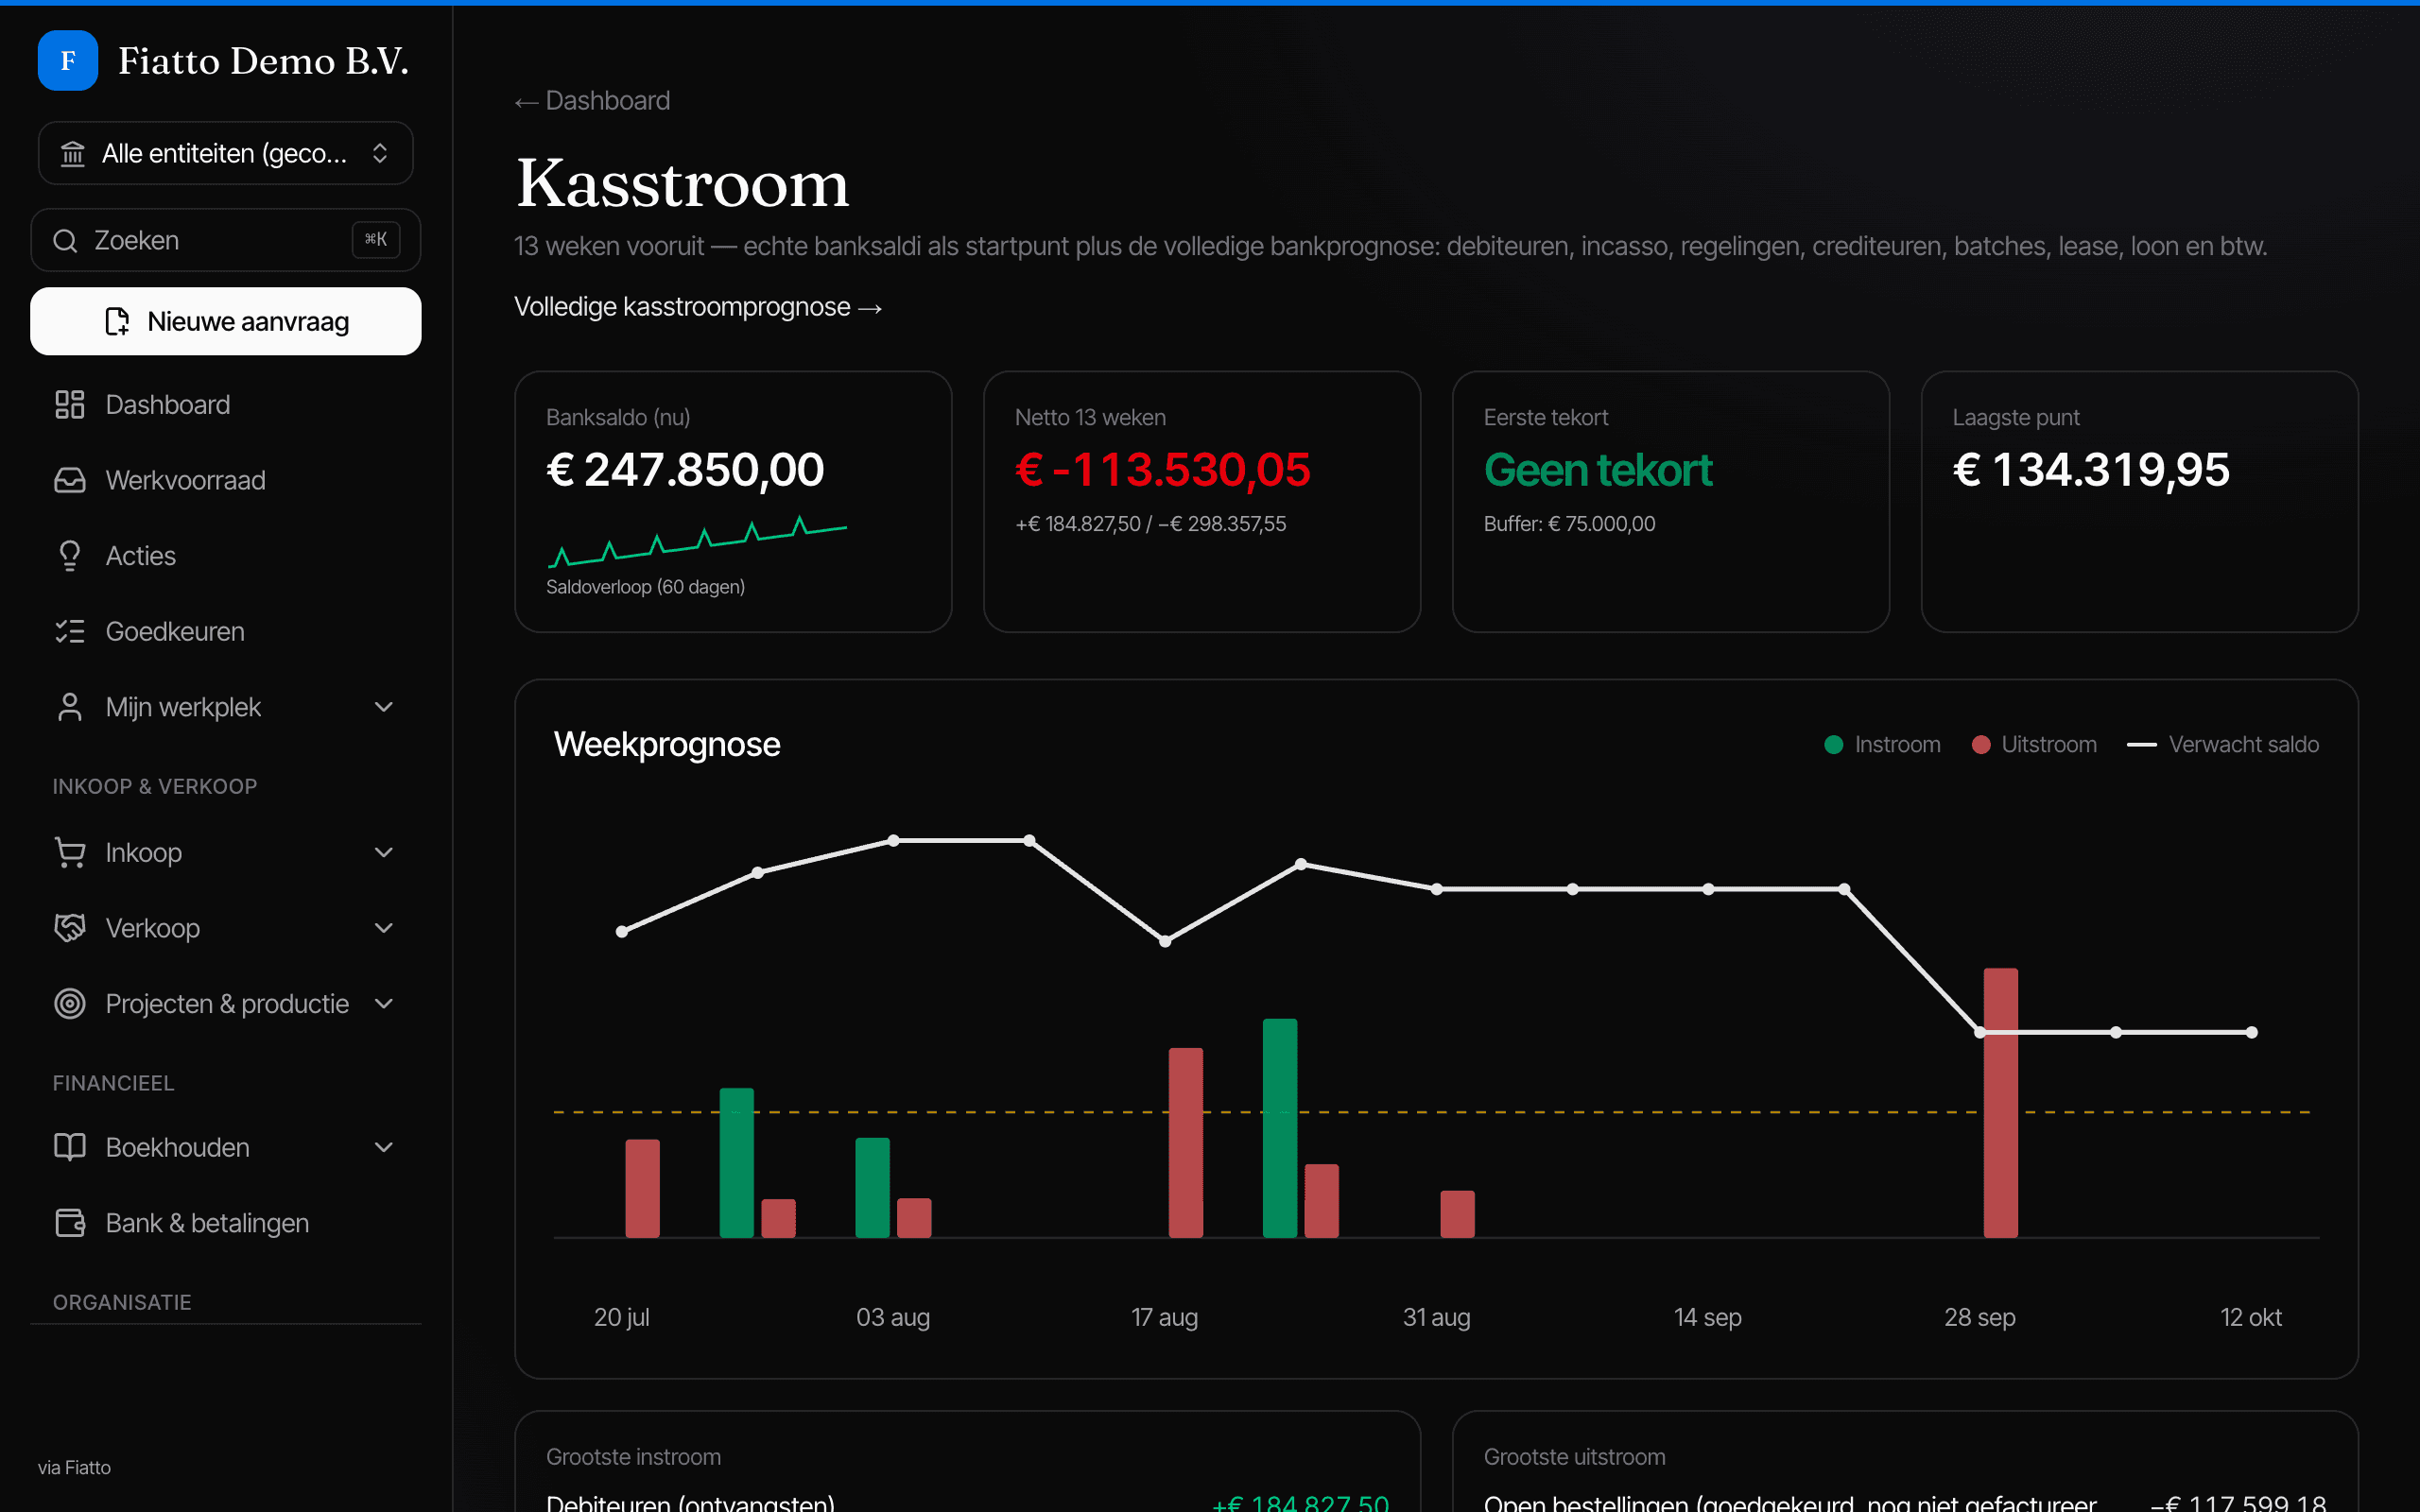
Task: Click the Inkoop shopping cart icon
Action: tap(69, 852)
